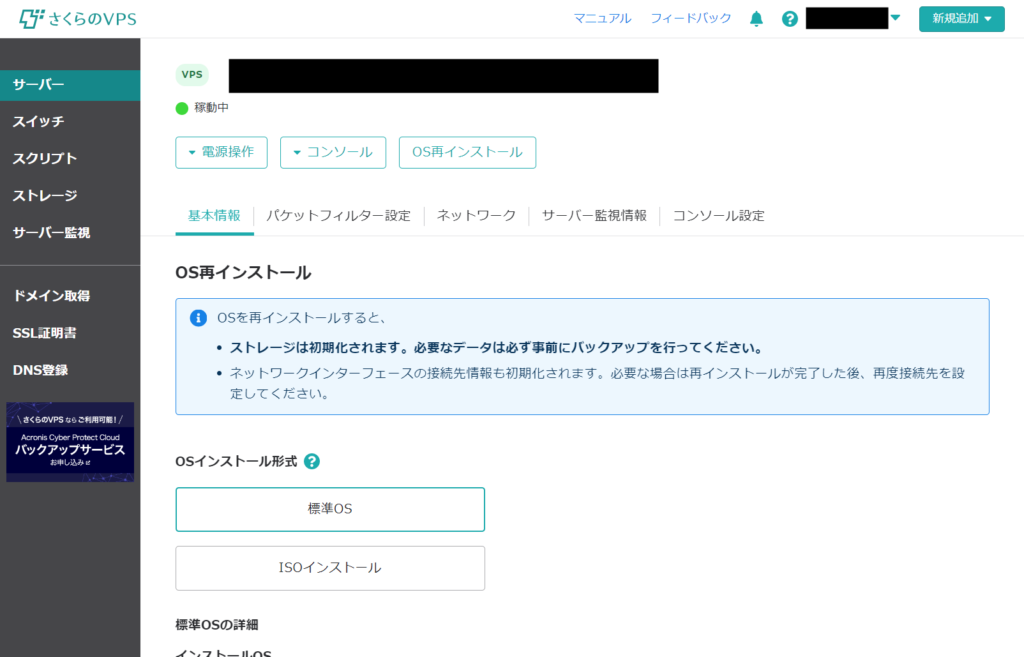Click the OS再インストール button
Viewport: 1024px width, 657px height.
pos(468,152)
